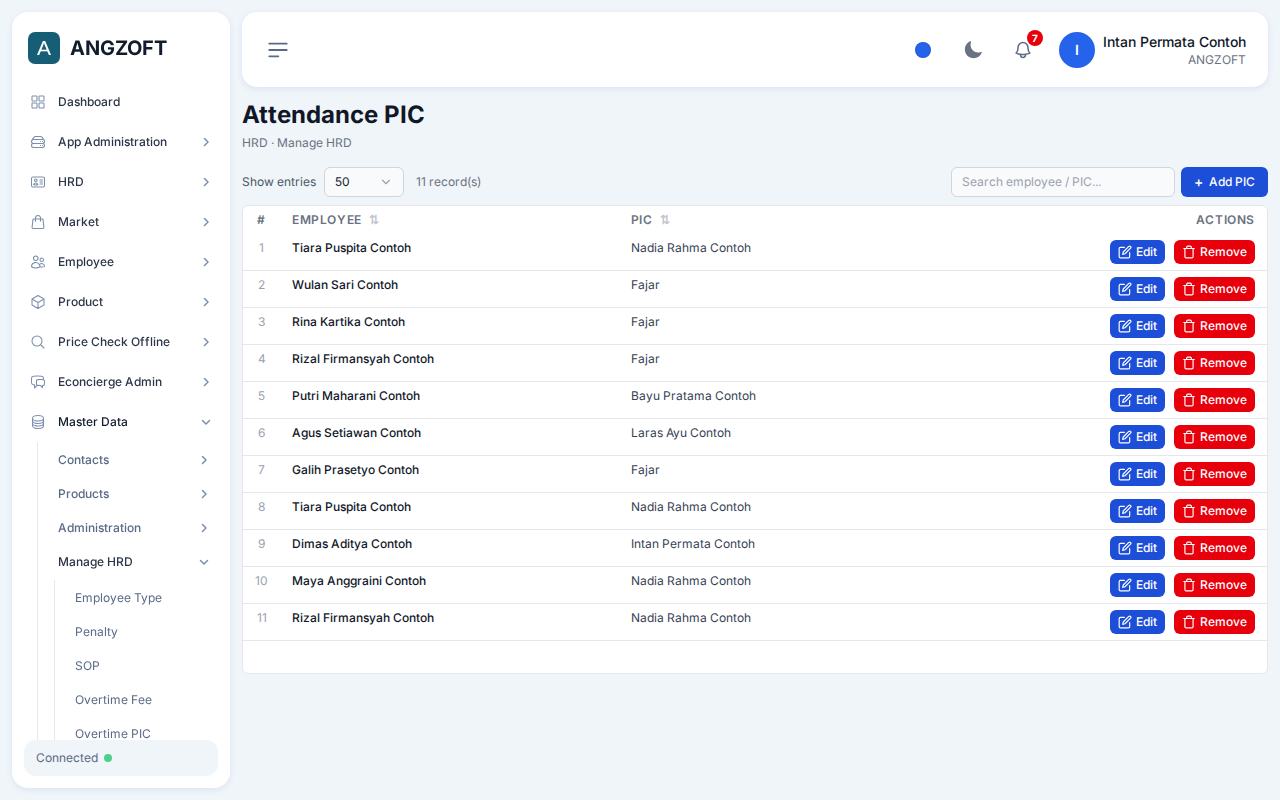This screenshot has height=800, width=1280.
Task: Open the Show entries dropdown
Action: tap(364, 182)
